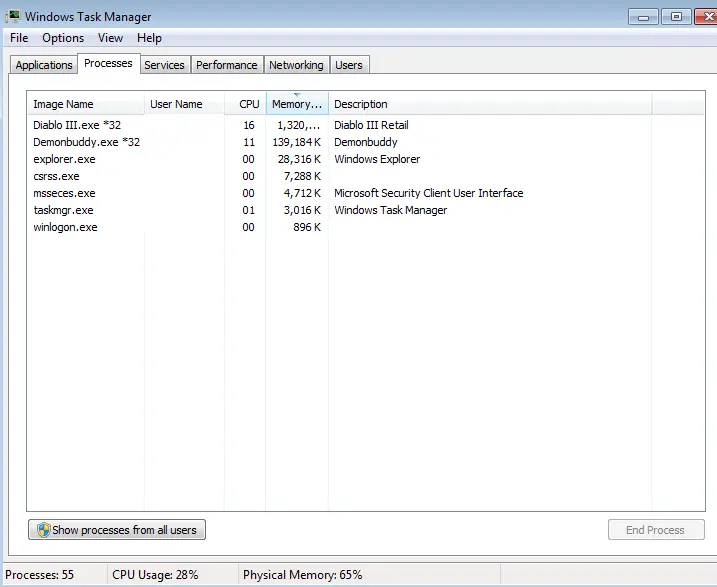This screenshot has width=717, height=587.
Task: Maximize the Task Manager window
Action: [676, 17]
